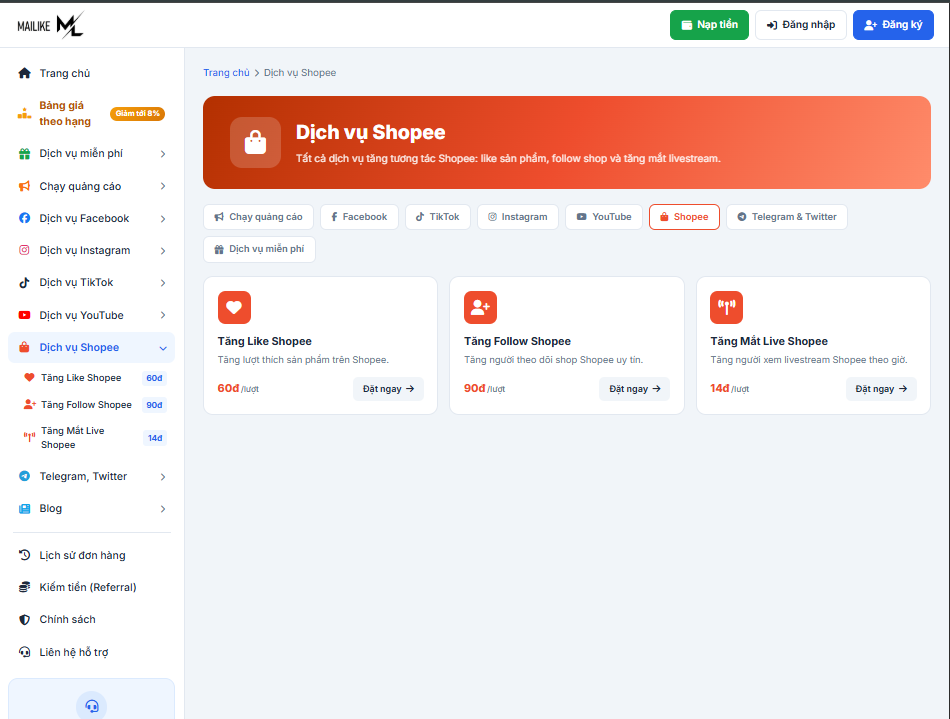Click the Tăng Follow Shopee card title
Image resolution: width=950 pixels, height=719 pixels.
tap(517, 341)
